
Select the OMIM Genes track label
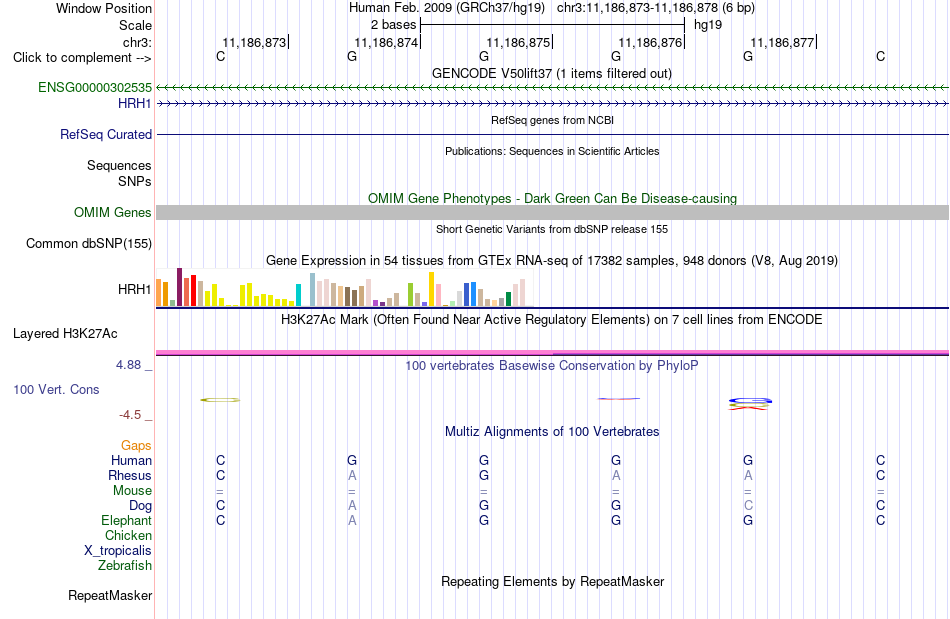[x=113, y=213]
